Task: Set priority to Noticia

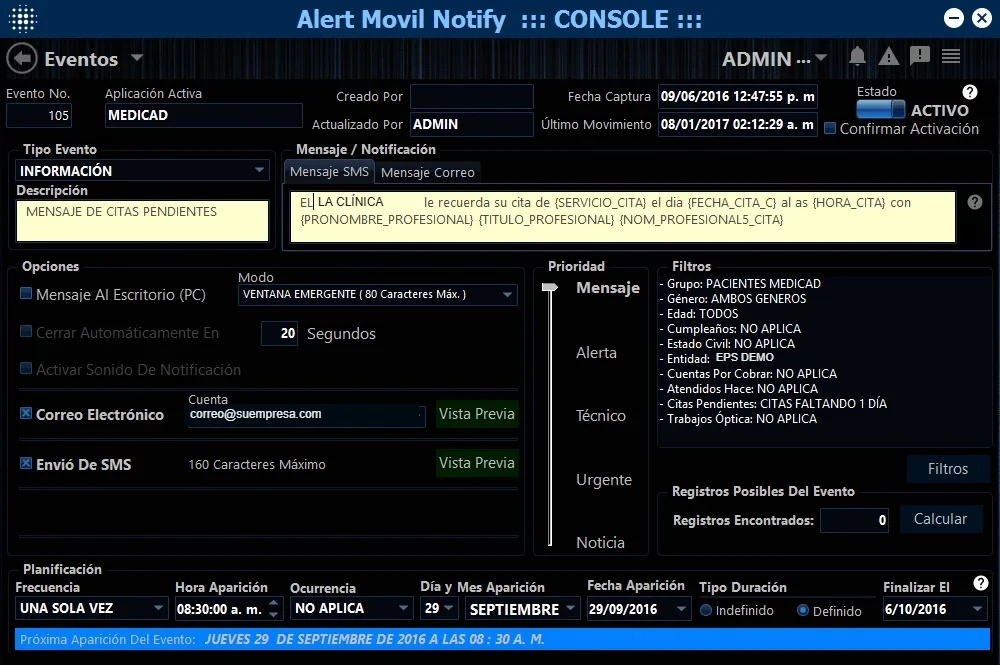Action: click(x=600, y=543)
